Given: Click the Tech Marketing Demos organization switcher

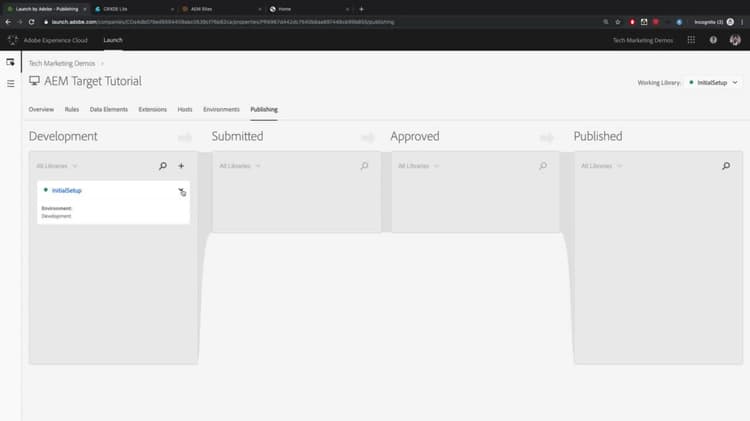Looking at the screenshot, I should [x=643, y=40].
